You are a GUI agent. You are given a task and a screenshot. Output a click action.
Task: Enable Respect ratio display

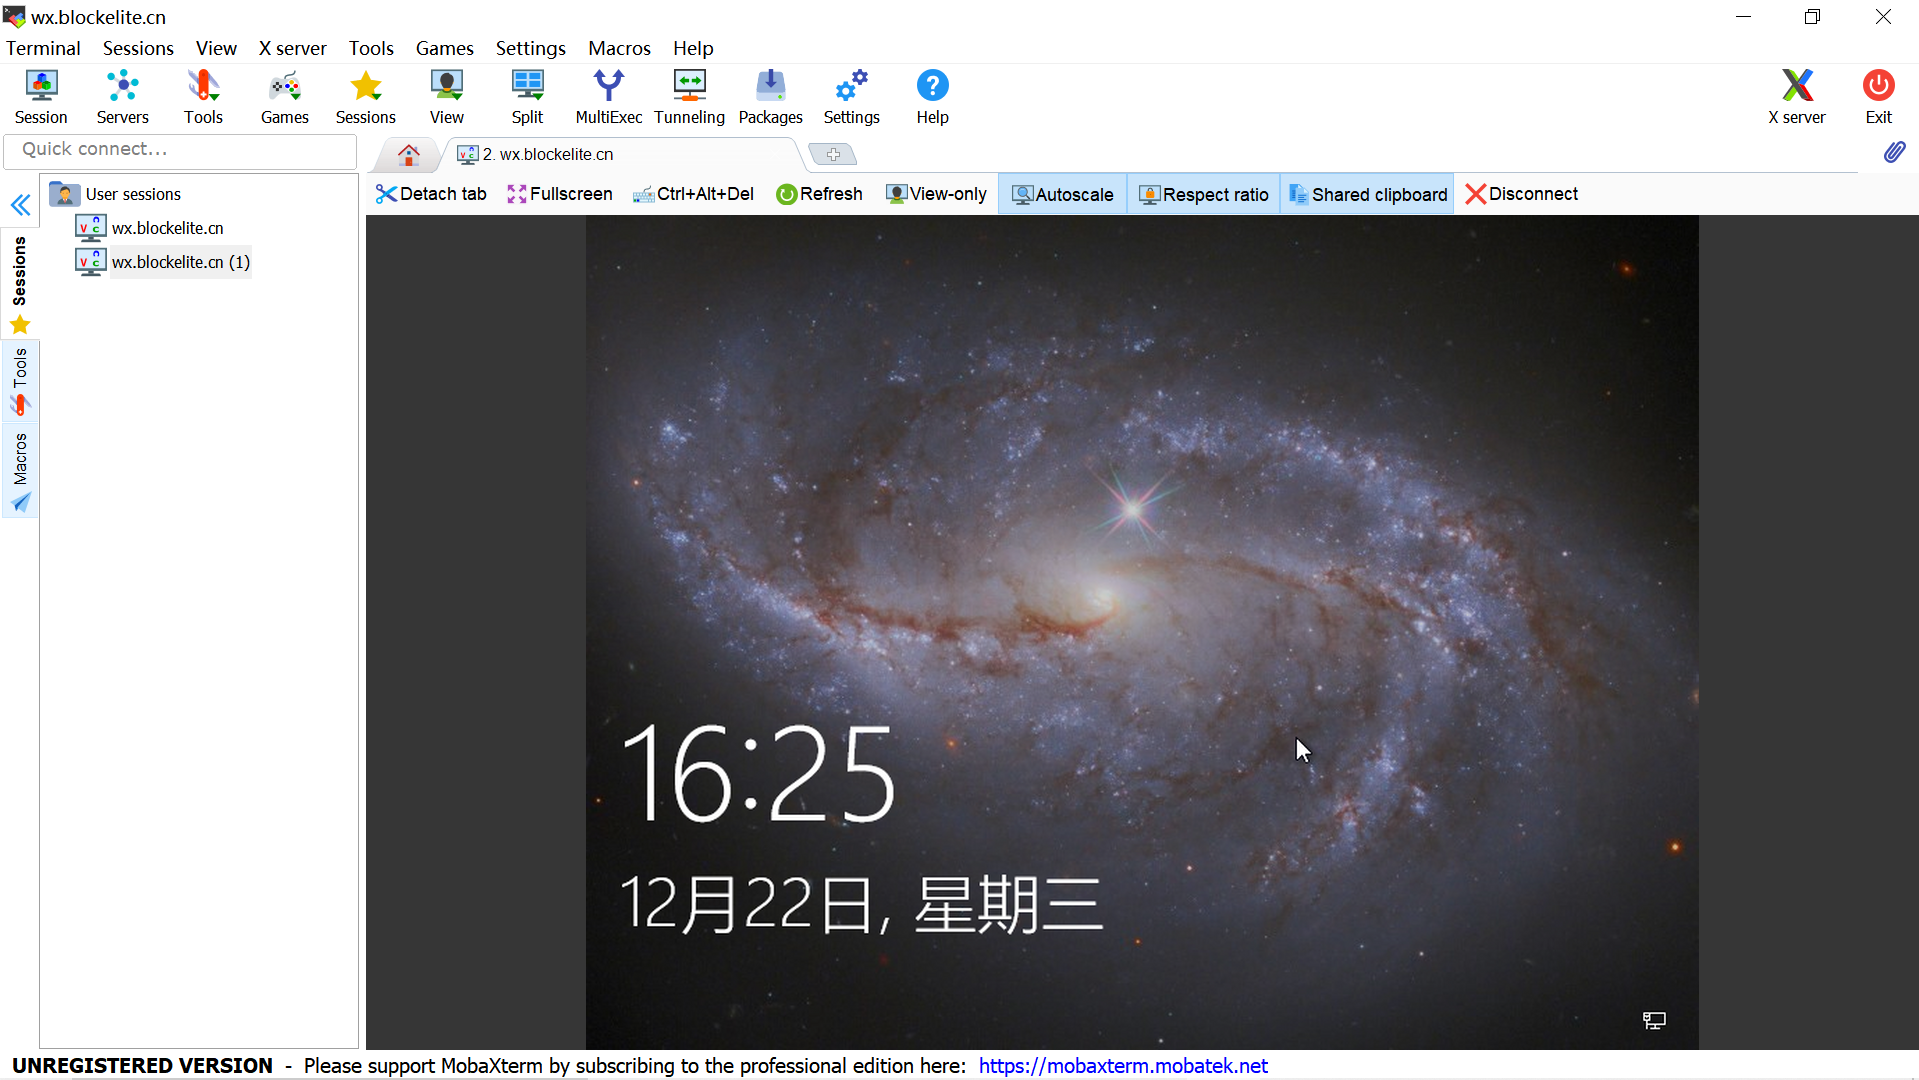point(1203,193)
